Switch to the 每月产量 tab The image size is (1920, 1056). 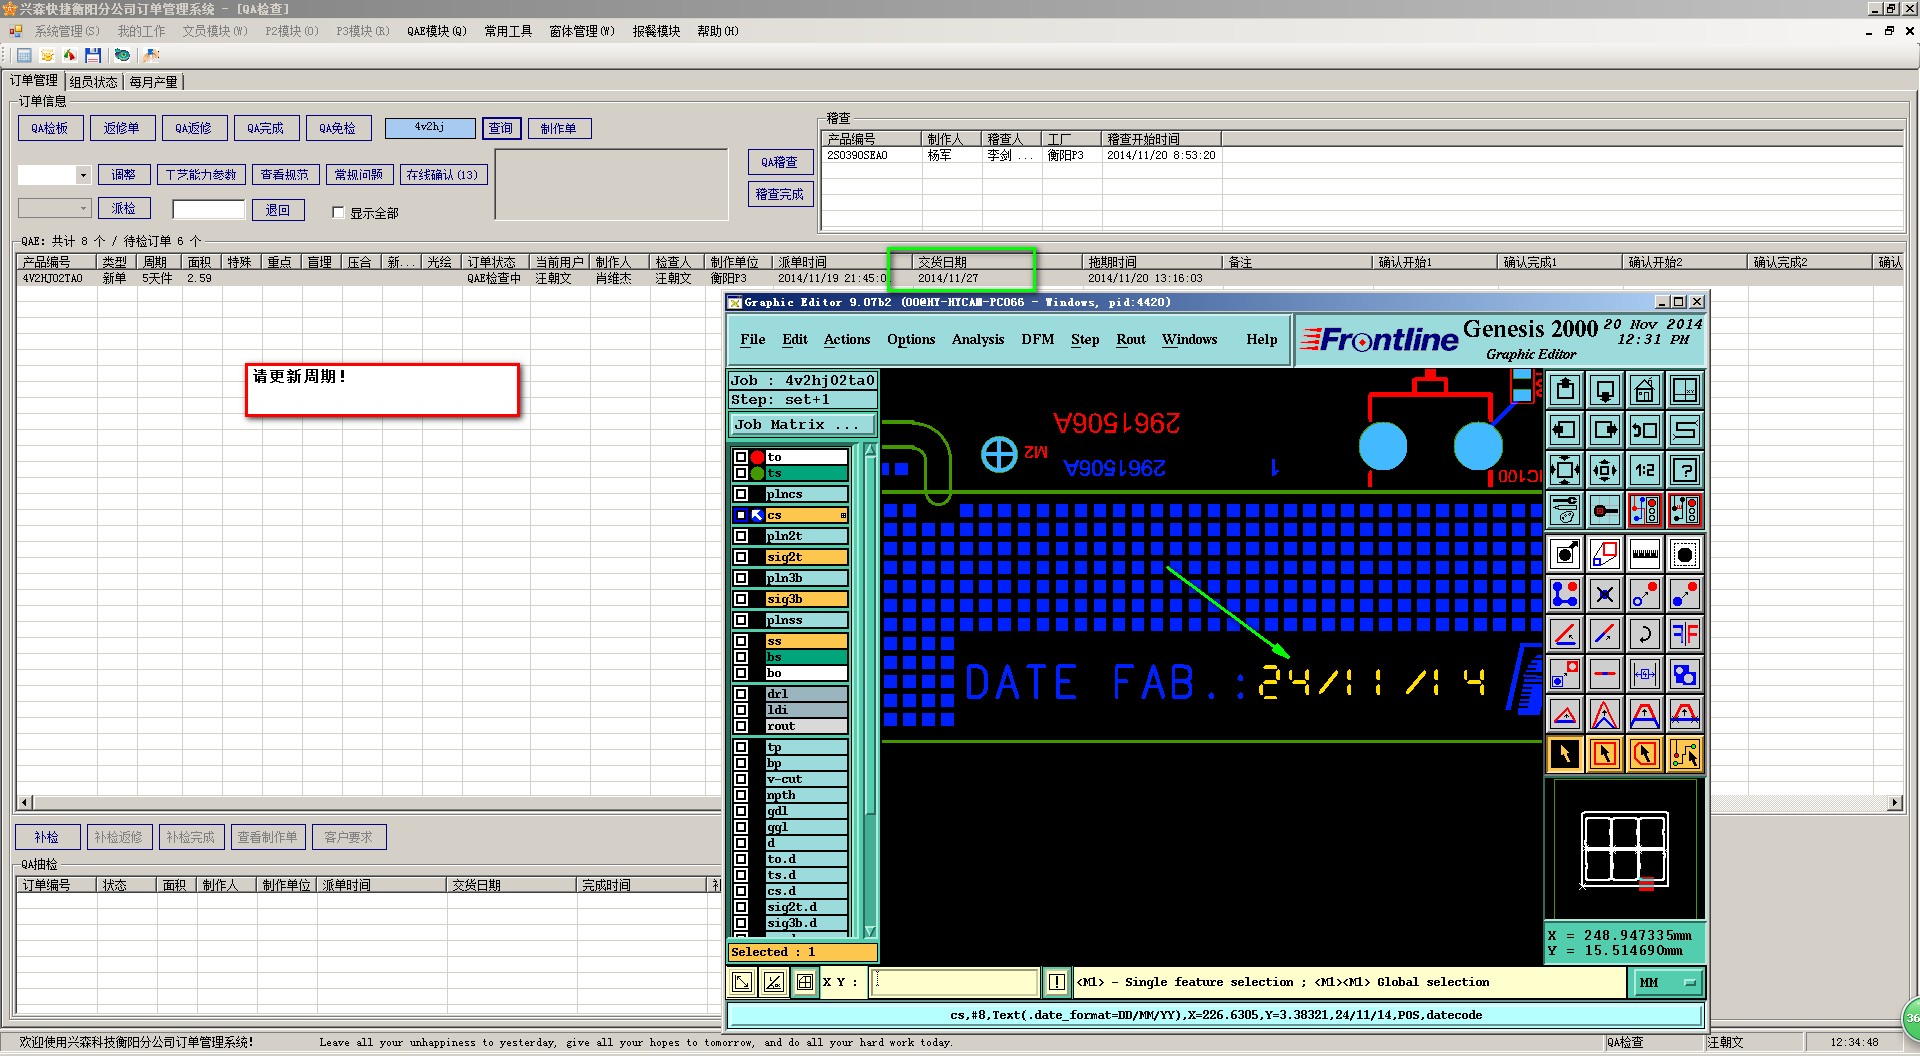pos(153,82)
